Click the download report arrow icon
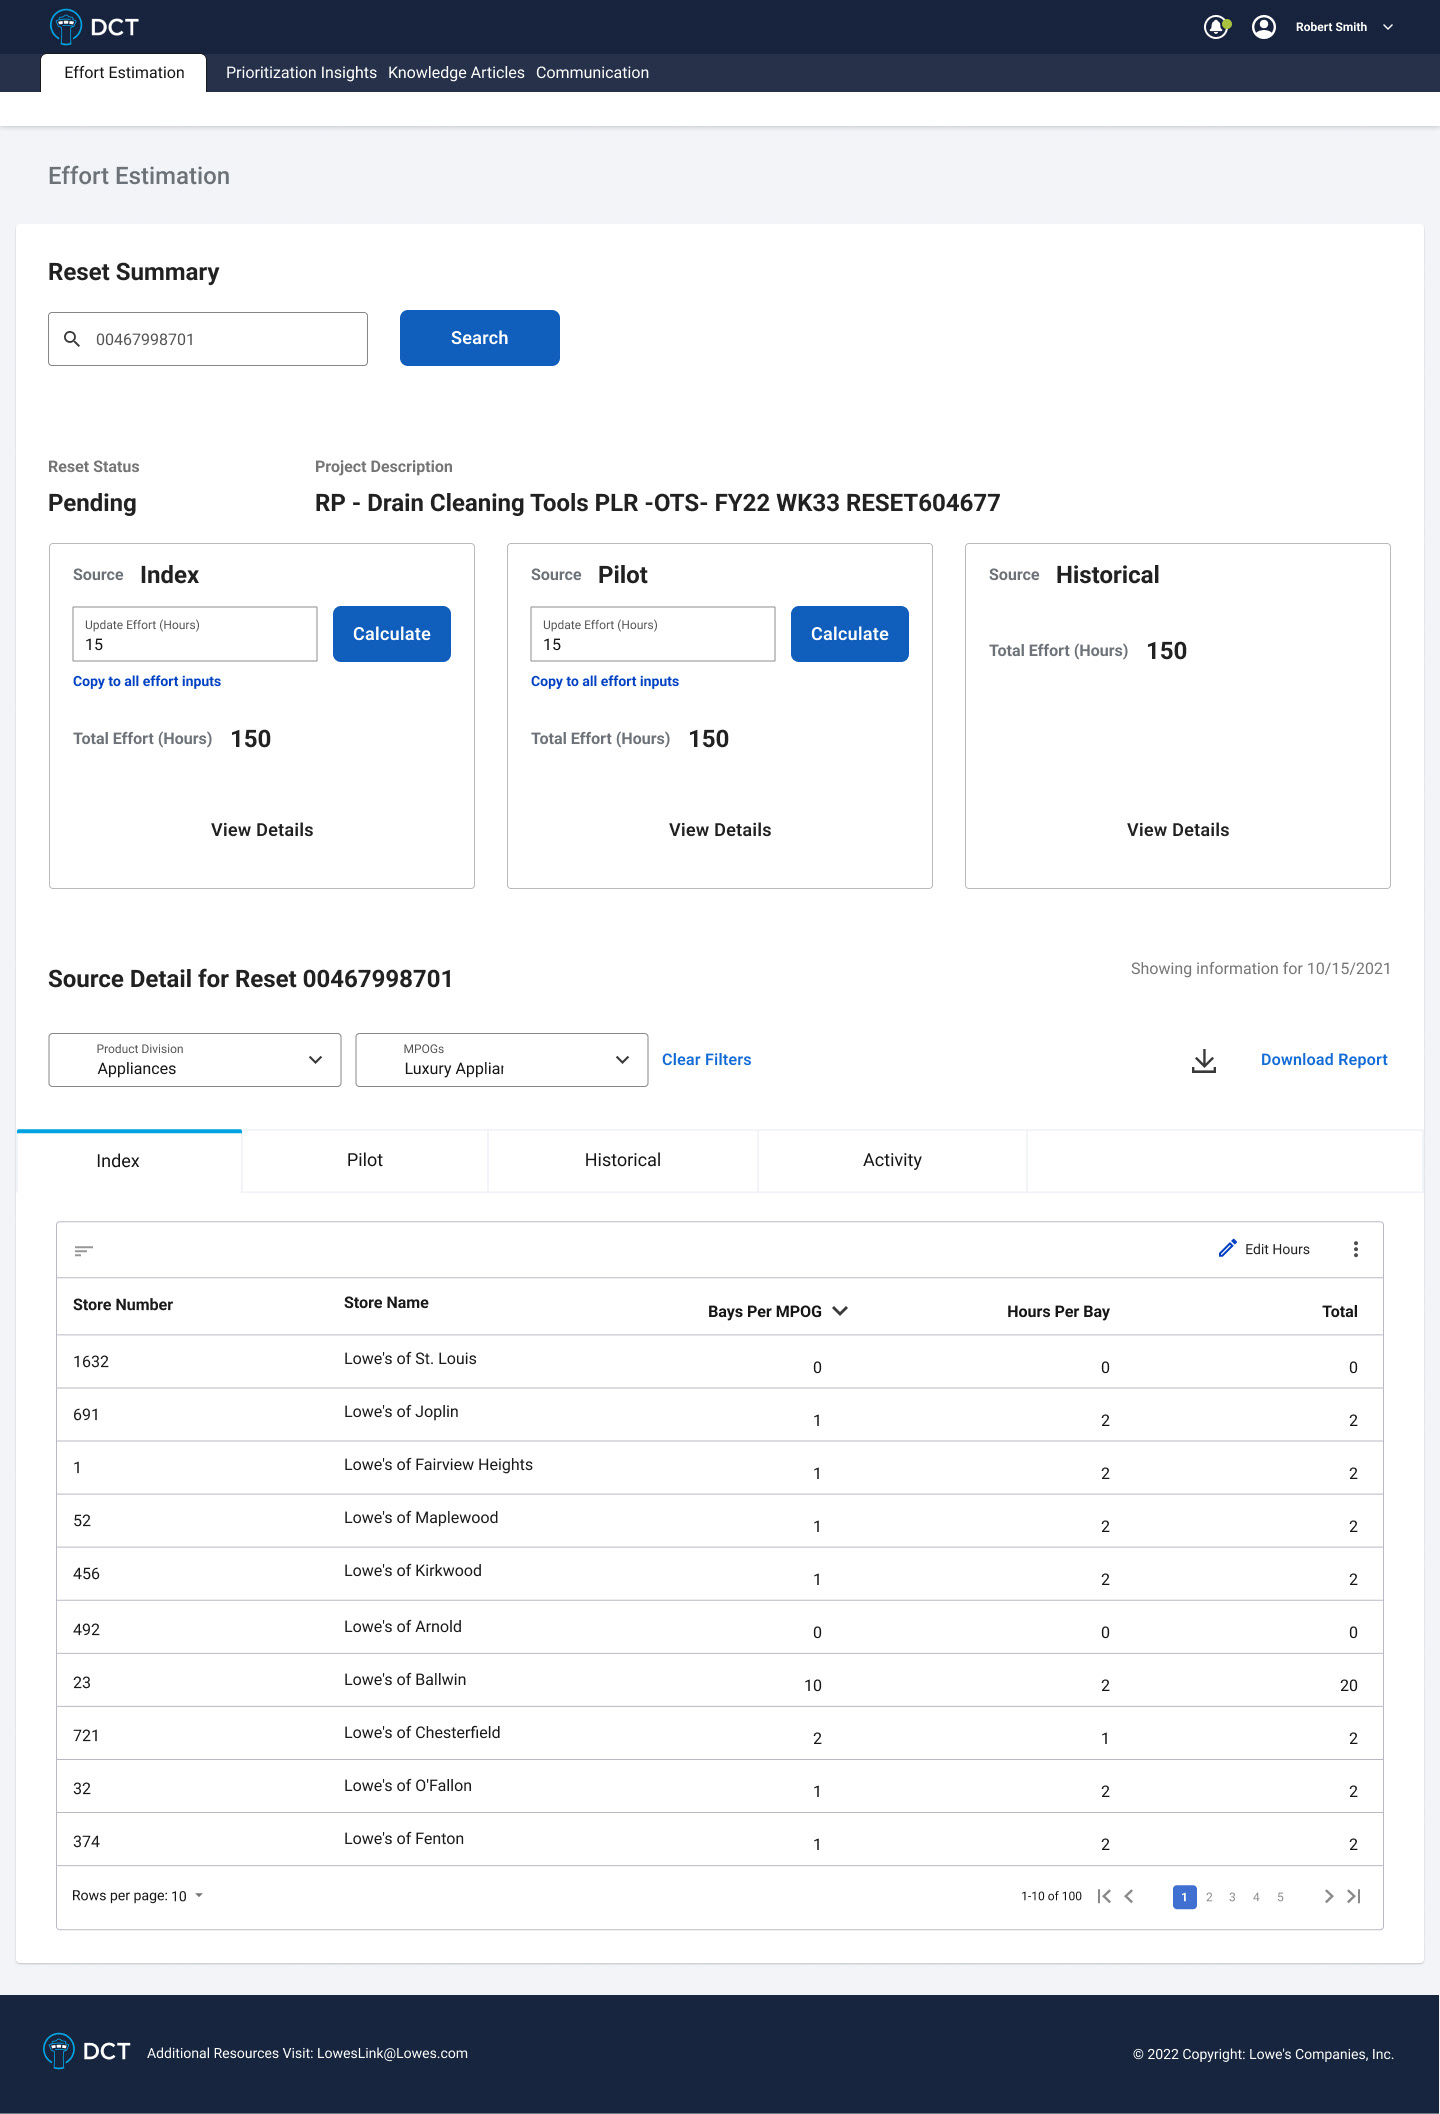The height and width of the screenshot is (2114, 1440). point(1204,1060)
